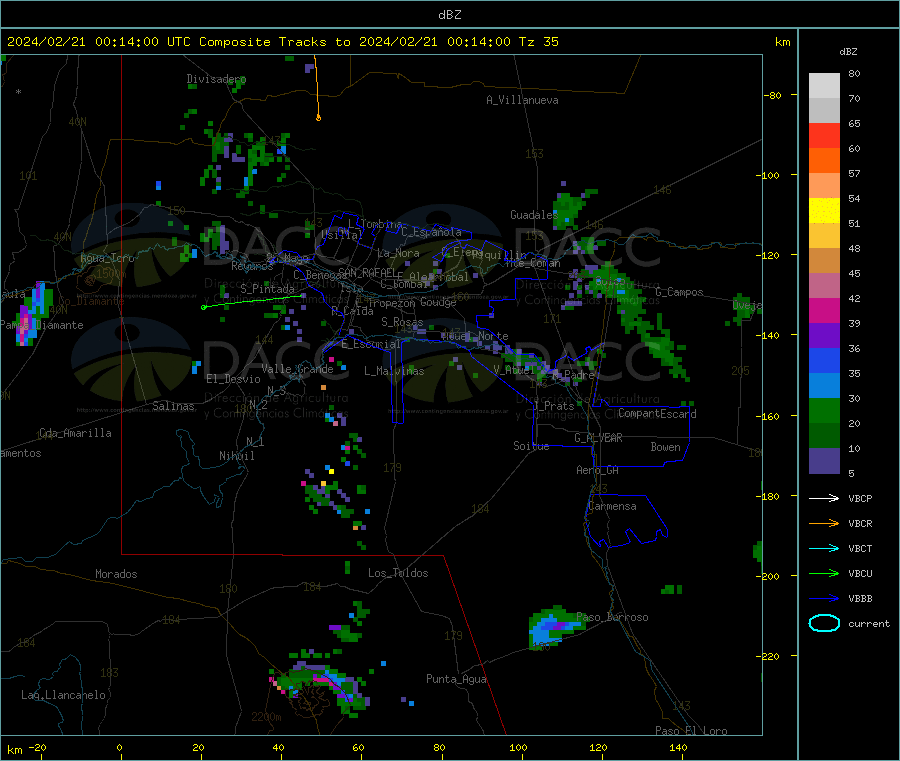Click the 'G_Campos' map label
The height and width of the screenshot is (761, 900).
[680, 292]
